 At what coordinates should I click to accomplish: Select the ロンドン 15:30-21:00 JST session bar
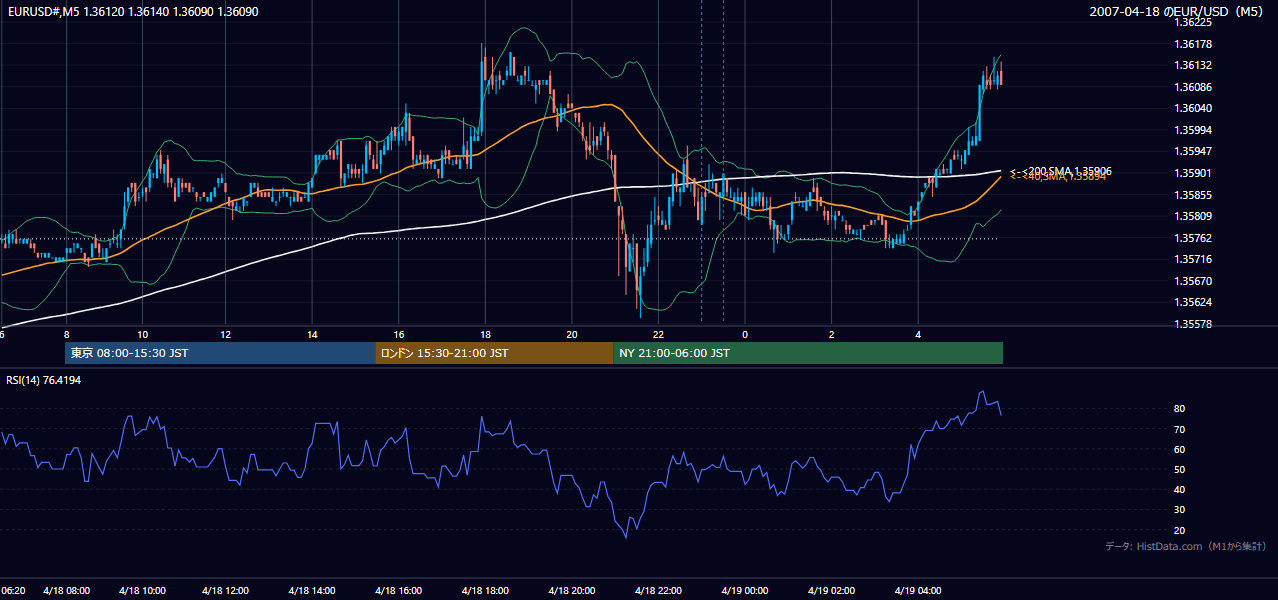point(494,353)
